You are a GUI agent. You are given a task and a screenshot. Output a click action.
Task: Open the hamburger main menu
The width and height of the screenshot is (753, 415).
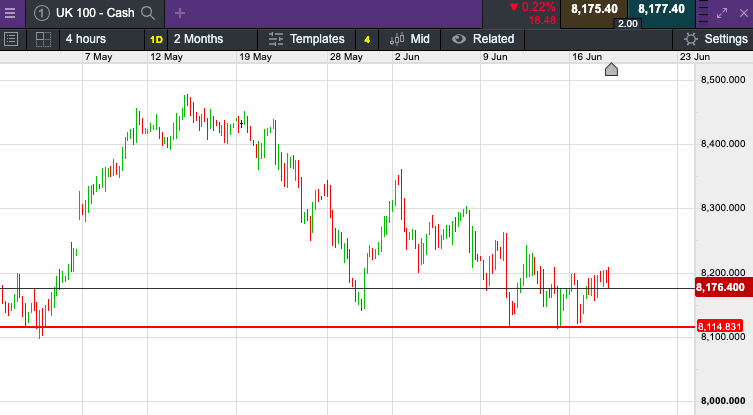click(10, 13)
